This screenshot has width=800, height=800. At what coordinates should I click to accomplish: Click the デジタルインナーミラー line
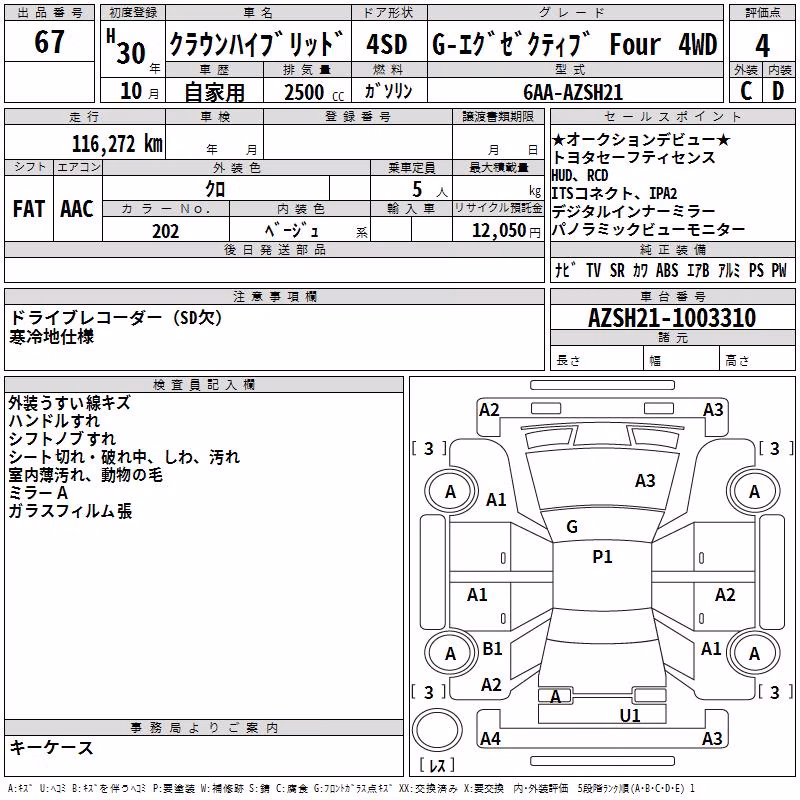[x=634, y=211]
